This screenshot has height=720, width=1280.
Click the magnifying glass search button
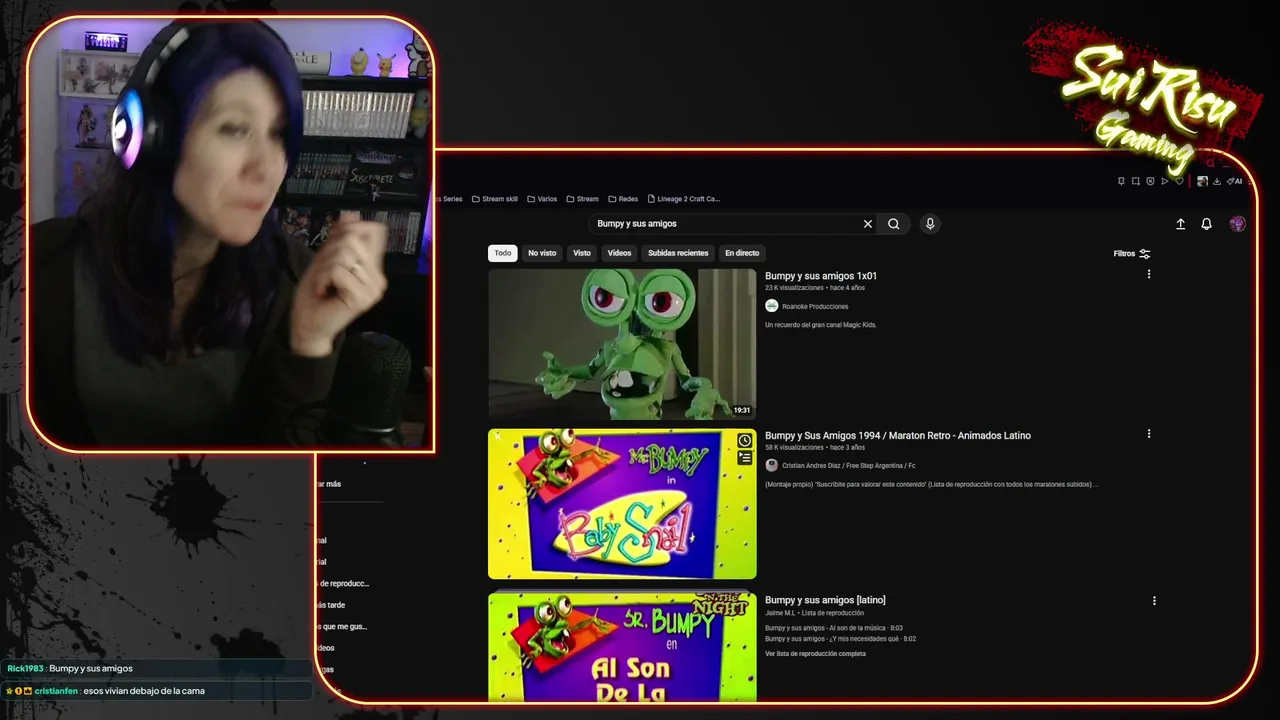click(x=894, y=224)
